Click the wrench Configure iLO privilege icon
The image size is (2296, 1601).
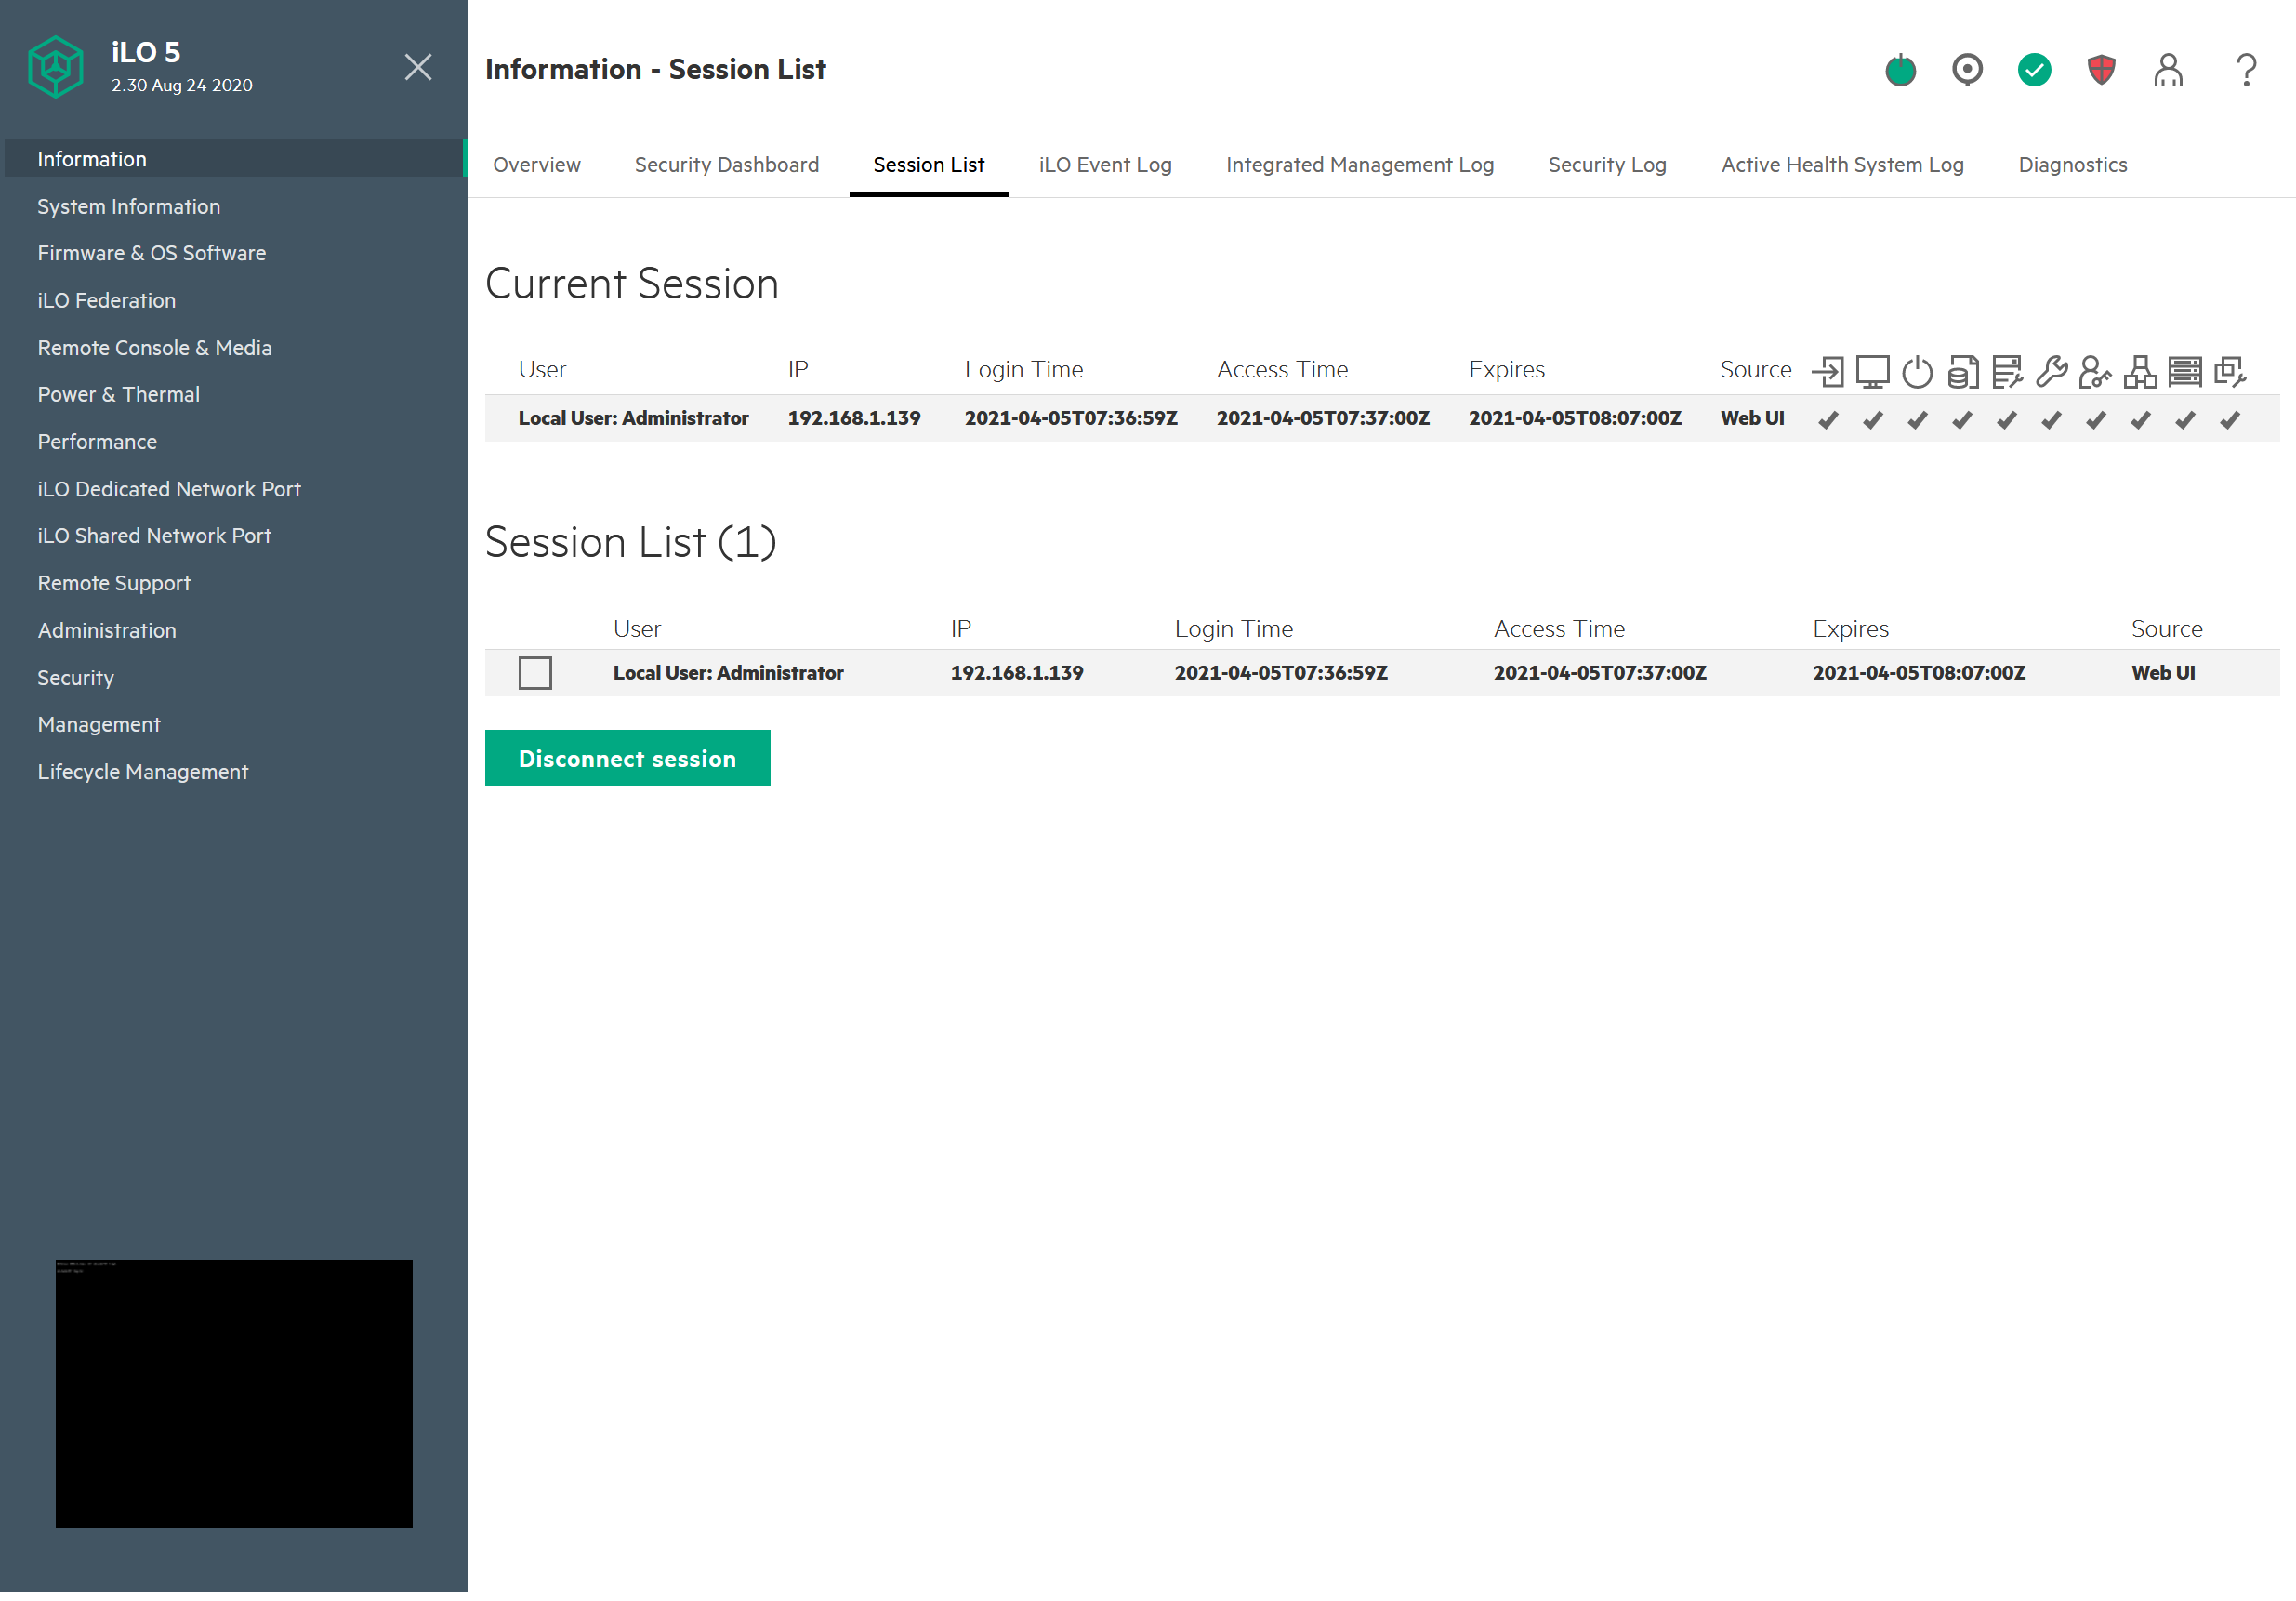[2051, 371]
